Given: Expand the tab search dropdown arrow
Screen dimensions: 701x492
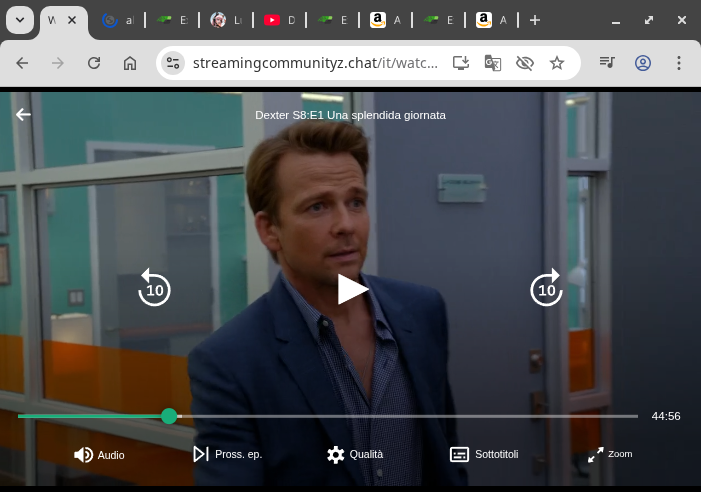Looking at the screenshot, I should (x=20, y=20).
